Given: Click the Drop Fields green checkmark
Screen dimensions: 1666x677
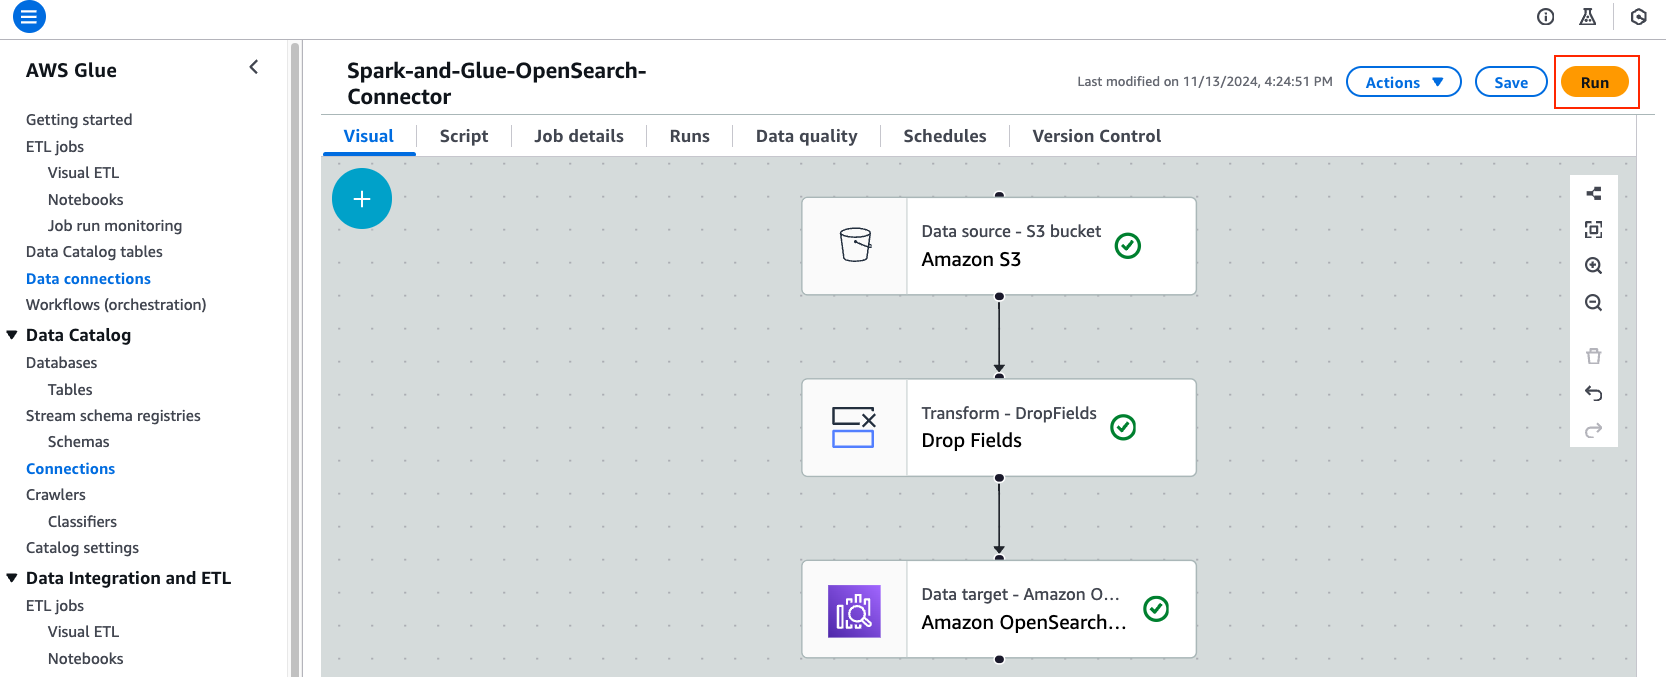Looking at the screenshot, I should [1124, 427].
